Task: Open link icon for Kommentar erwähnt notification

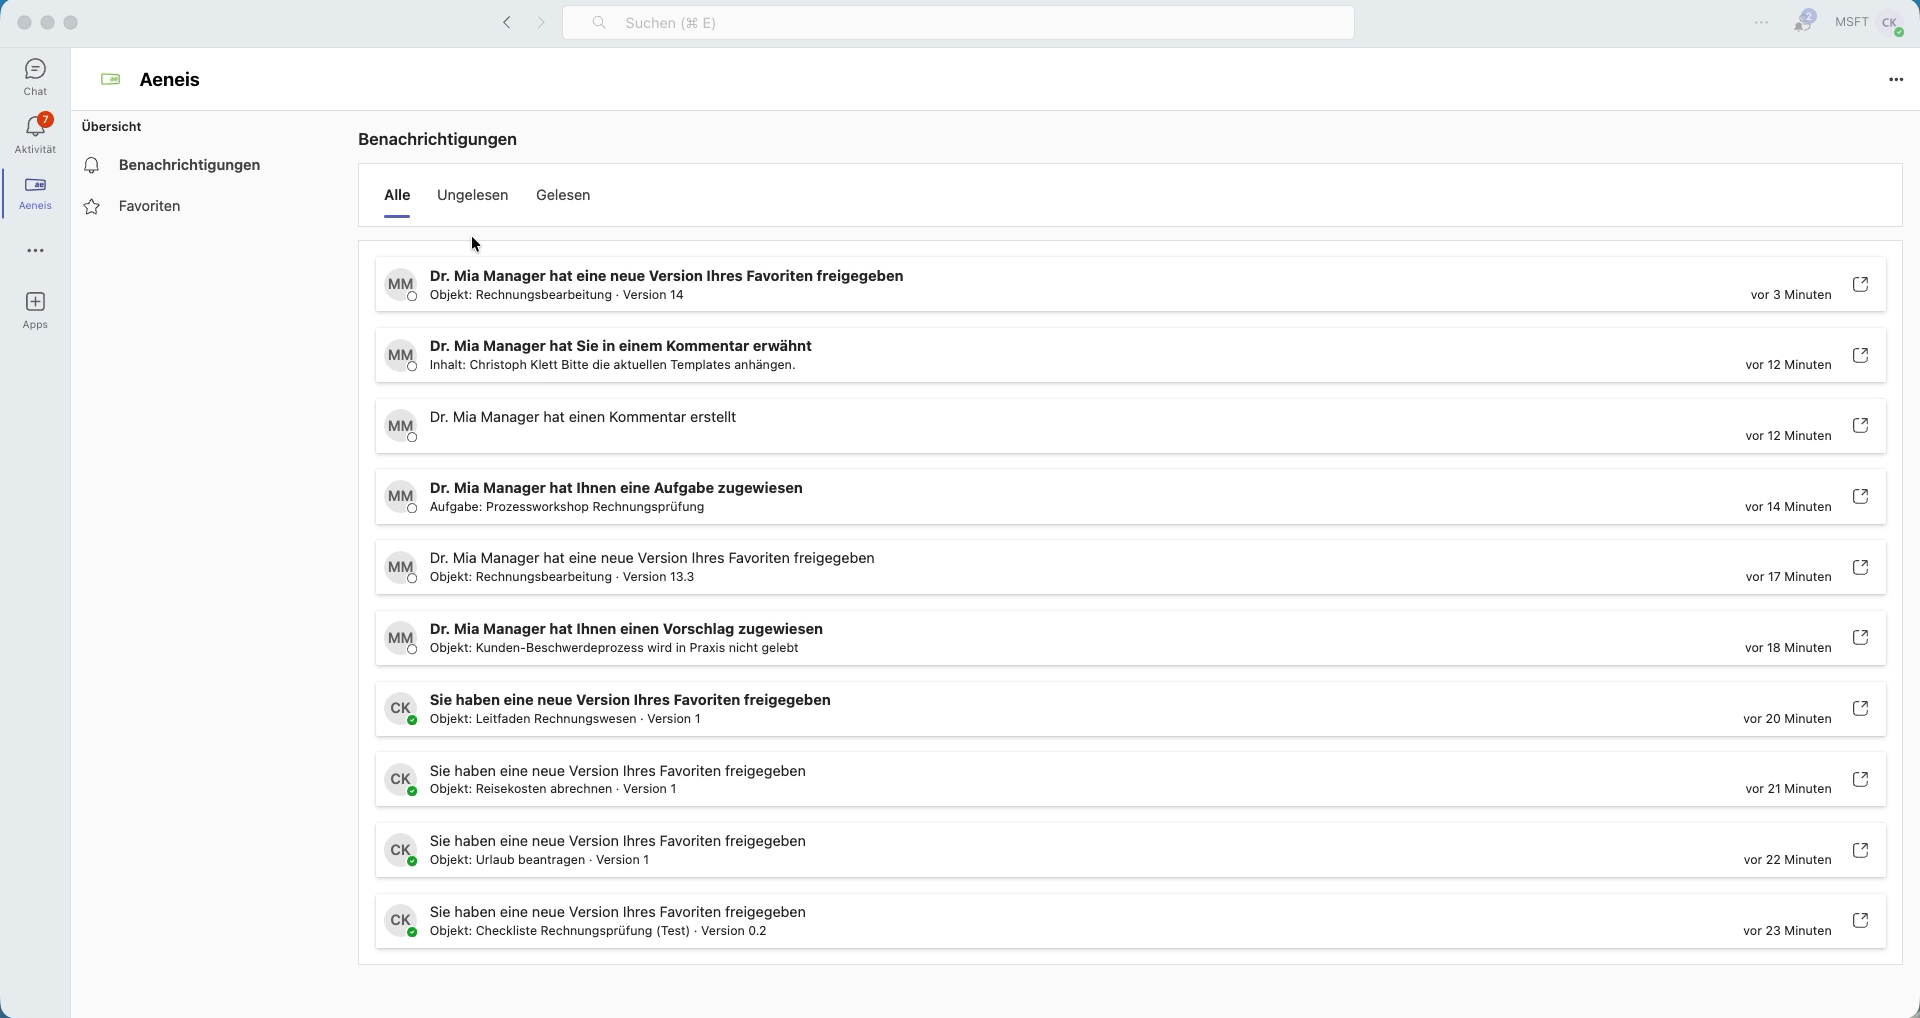Action: [x=1860, y=356]
